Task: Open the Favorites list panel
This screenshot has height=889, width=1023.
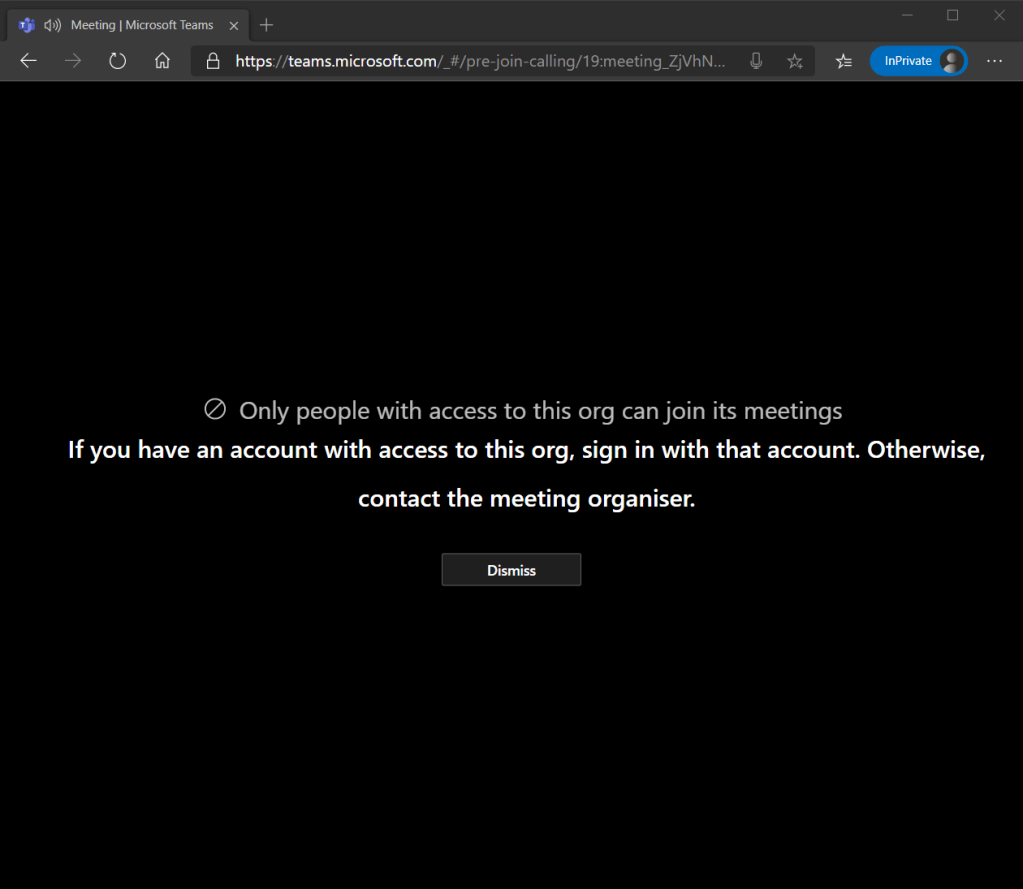Action: (x=844, y=61)
